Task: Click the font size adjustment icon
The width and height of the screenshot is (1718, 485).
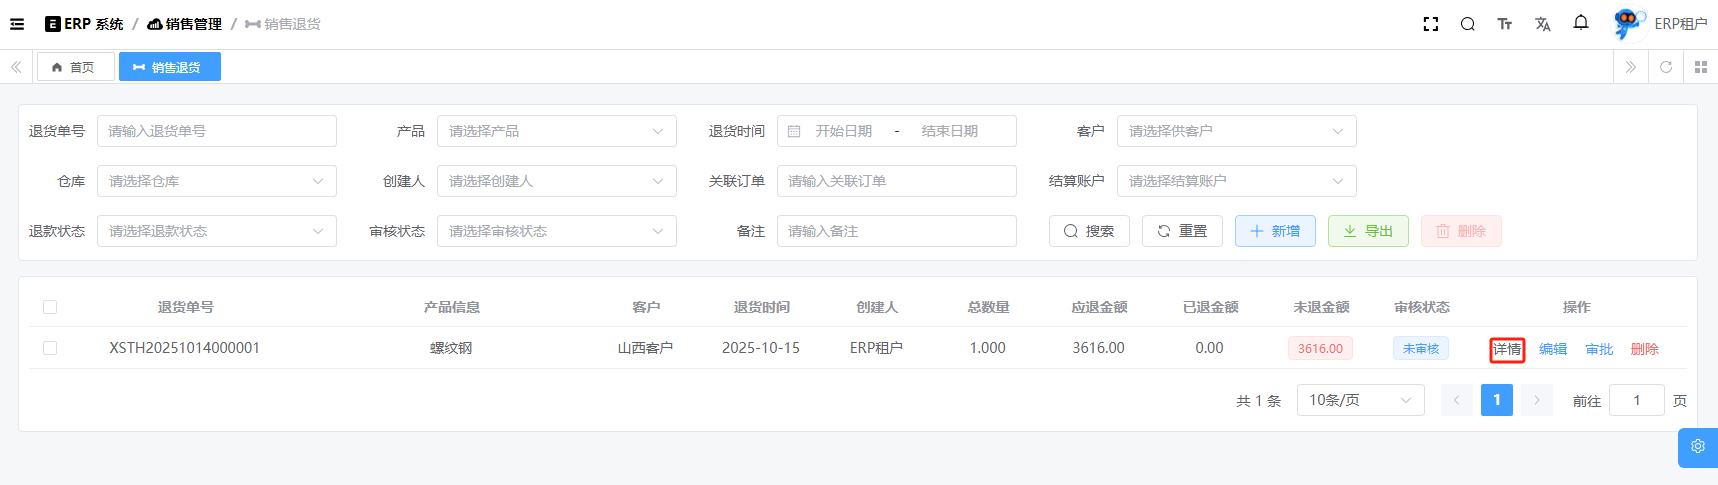Action: [1504, 24]
